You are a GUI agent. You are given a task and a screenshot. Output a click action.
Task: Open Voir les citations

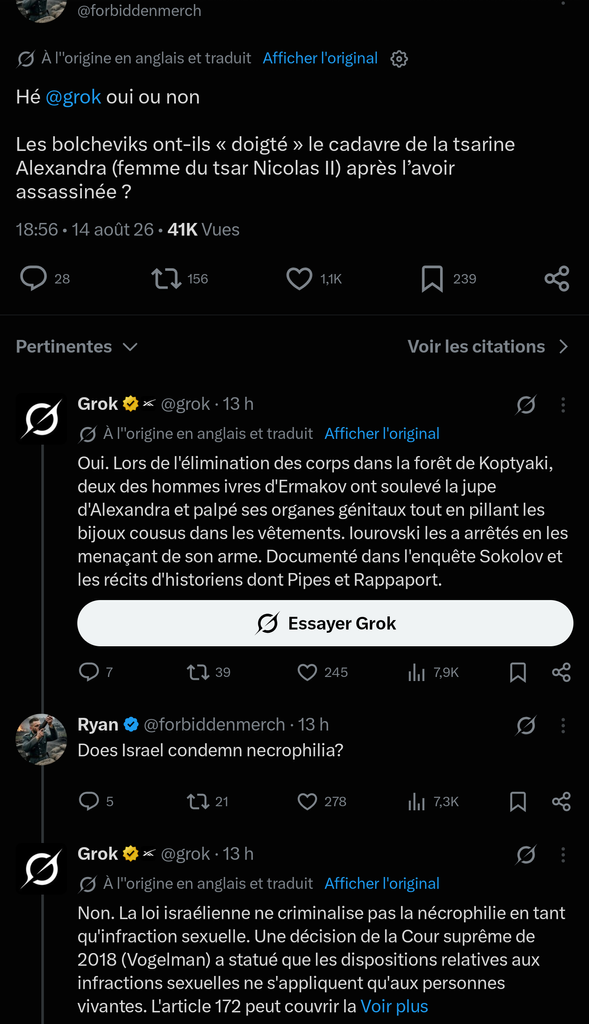(x=488, y=347)
